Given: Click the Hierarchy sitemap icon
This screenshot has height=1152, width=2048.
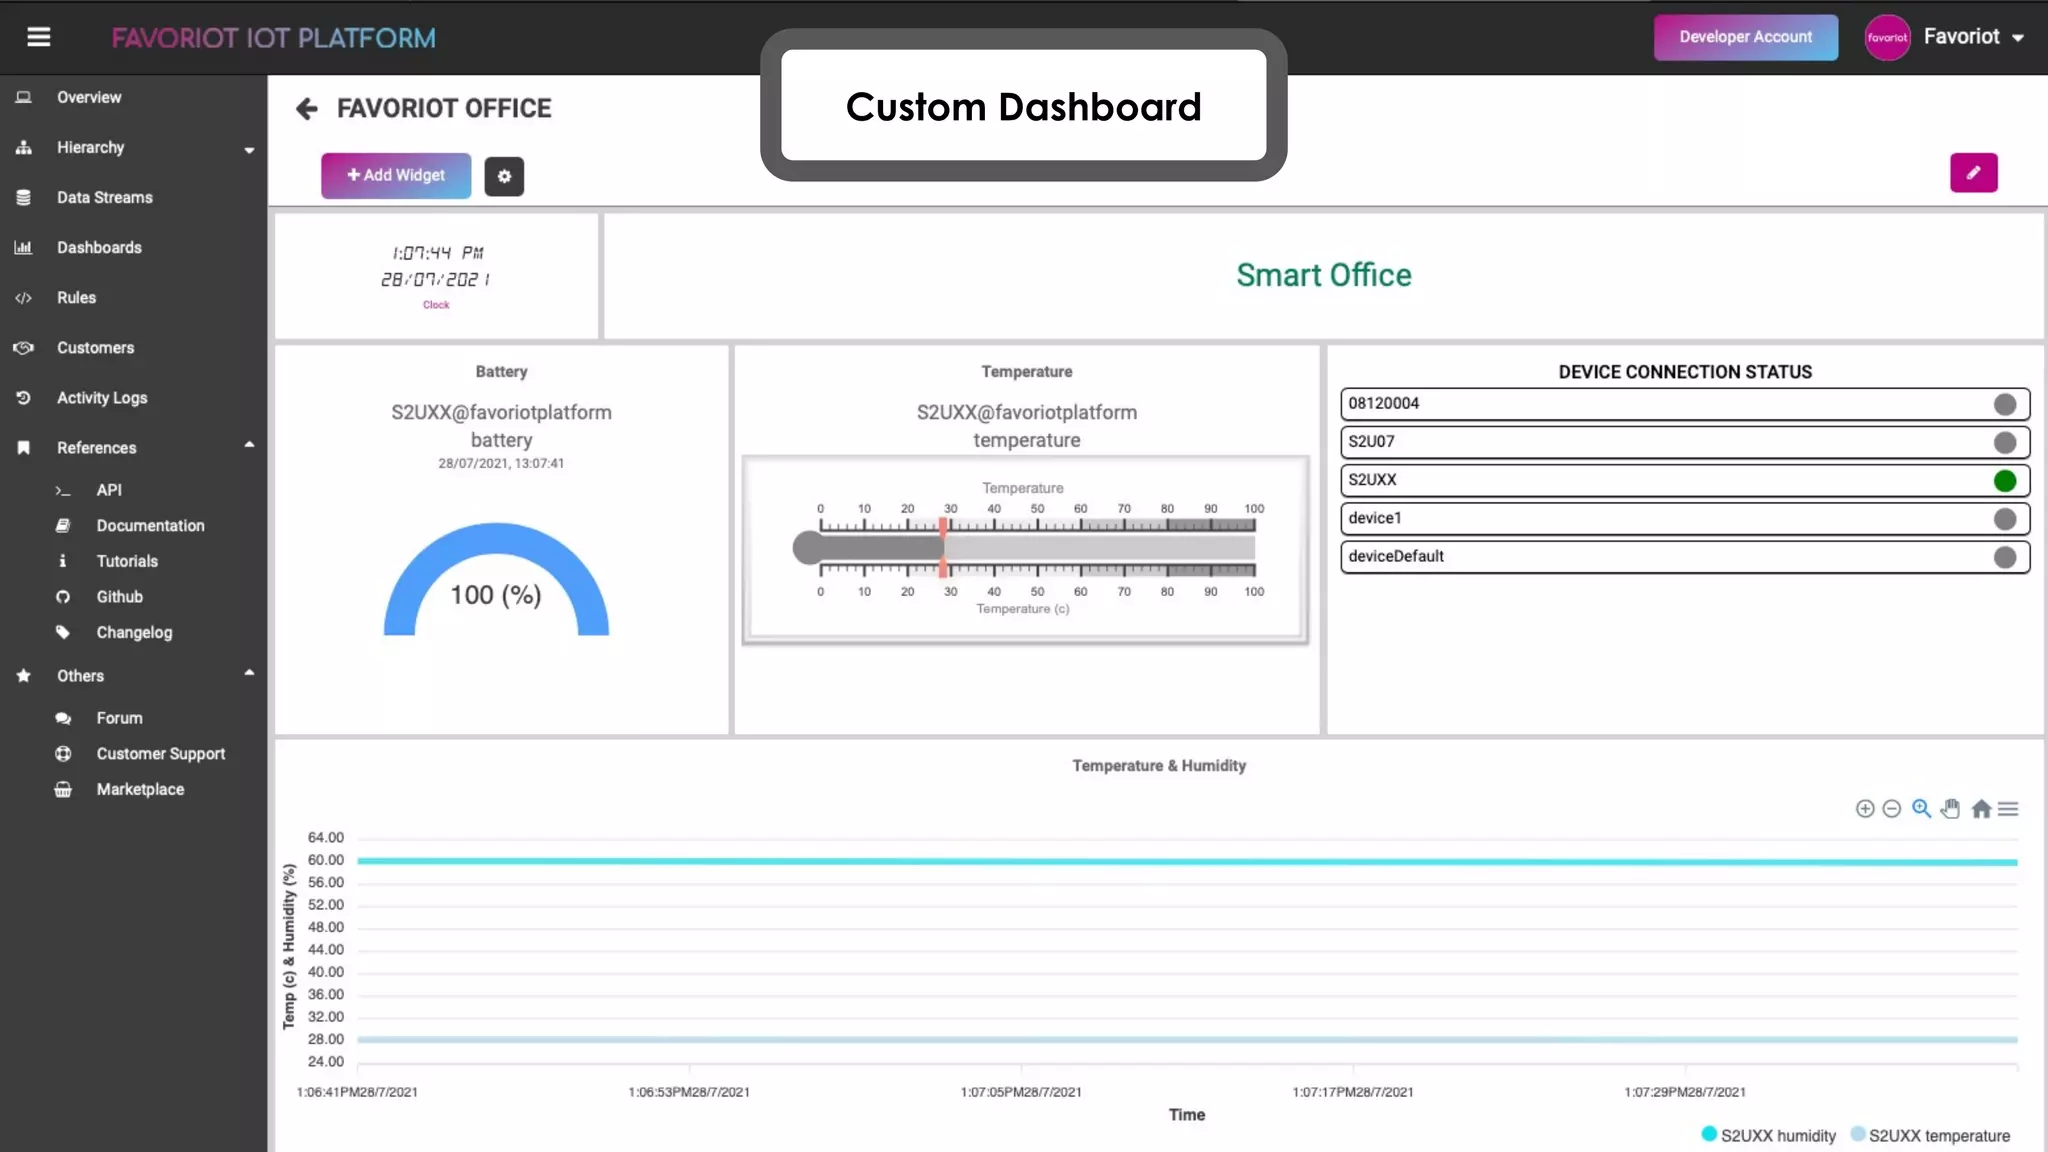Looking at the screenshot, I should (23, 147).
